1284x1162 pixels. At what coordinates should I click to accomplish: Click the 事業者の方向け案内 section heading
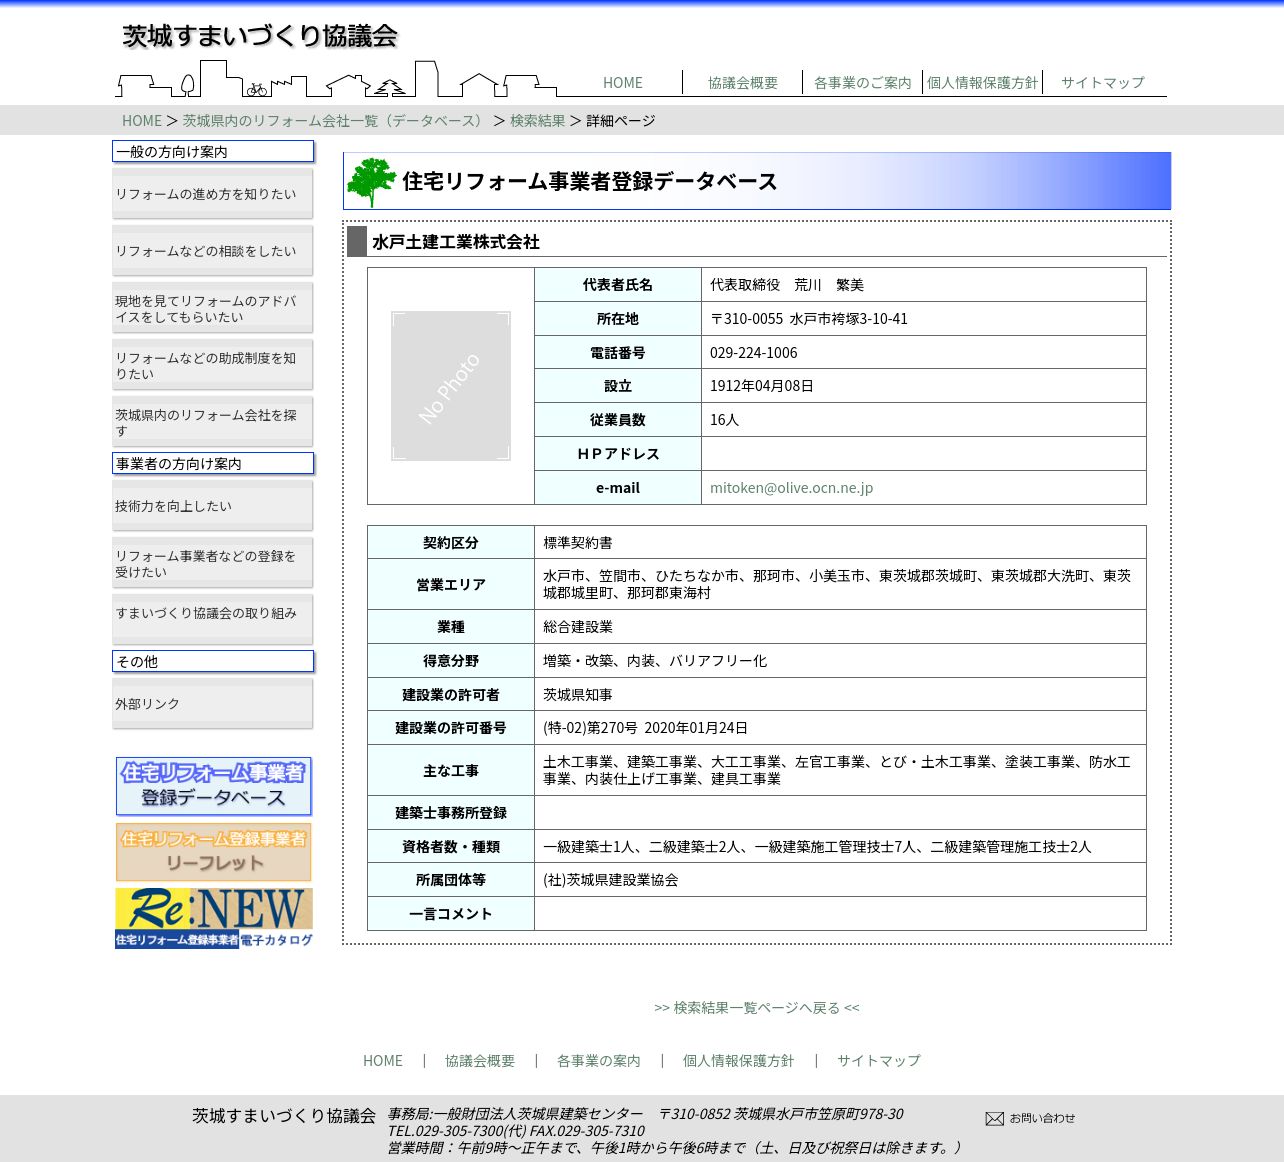[x=213, y=464]
